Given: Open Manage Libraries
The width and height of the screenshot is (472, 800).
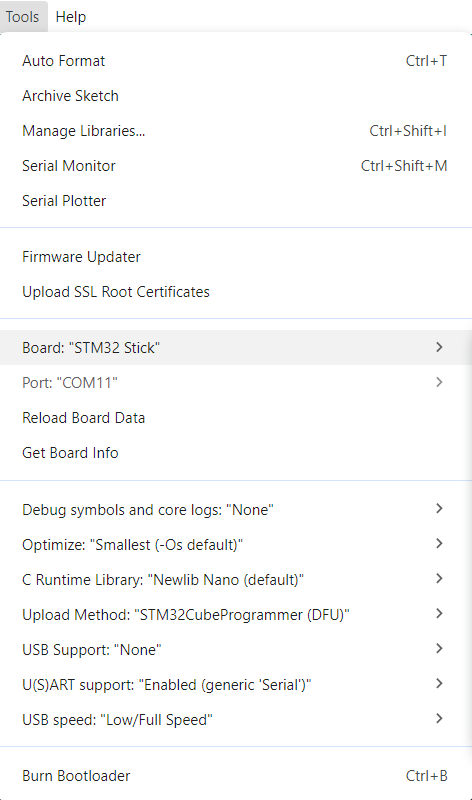Looking at the screenshot, I should (236, 131).
